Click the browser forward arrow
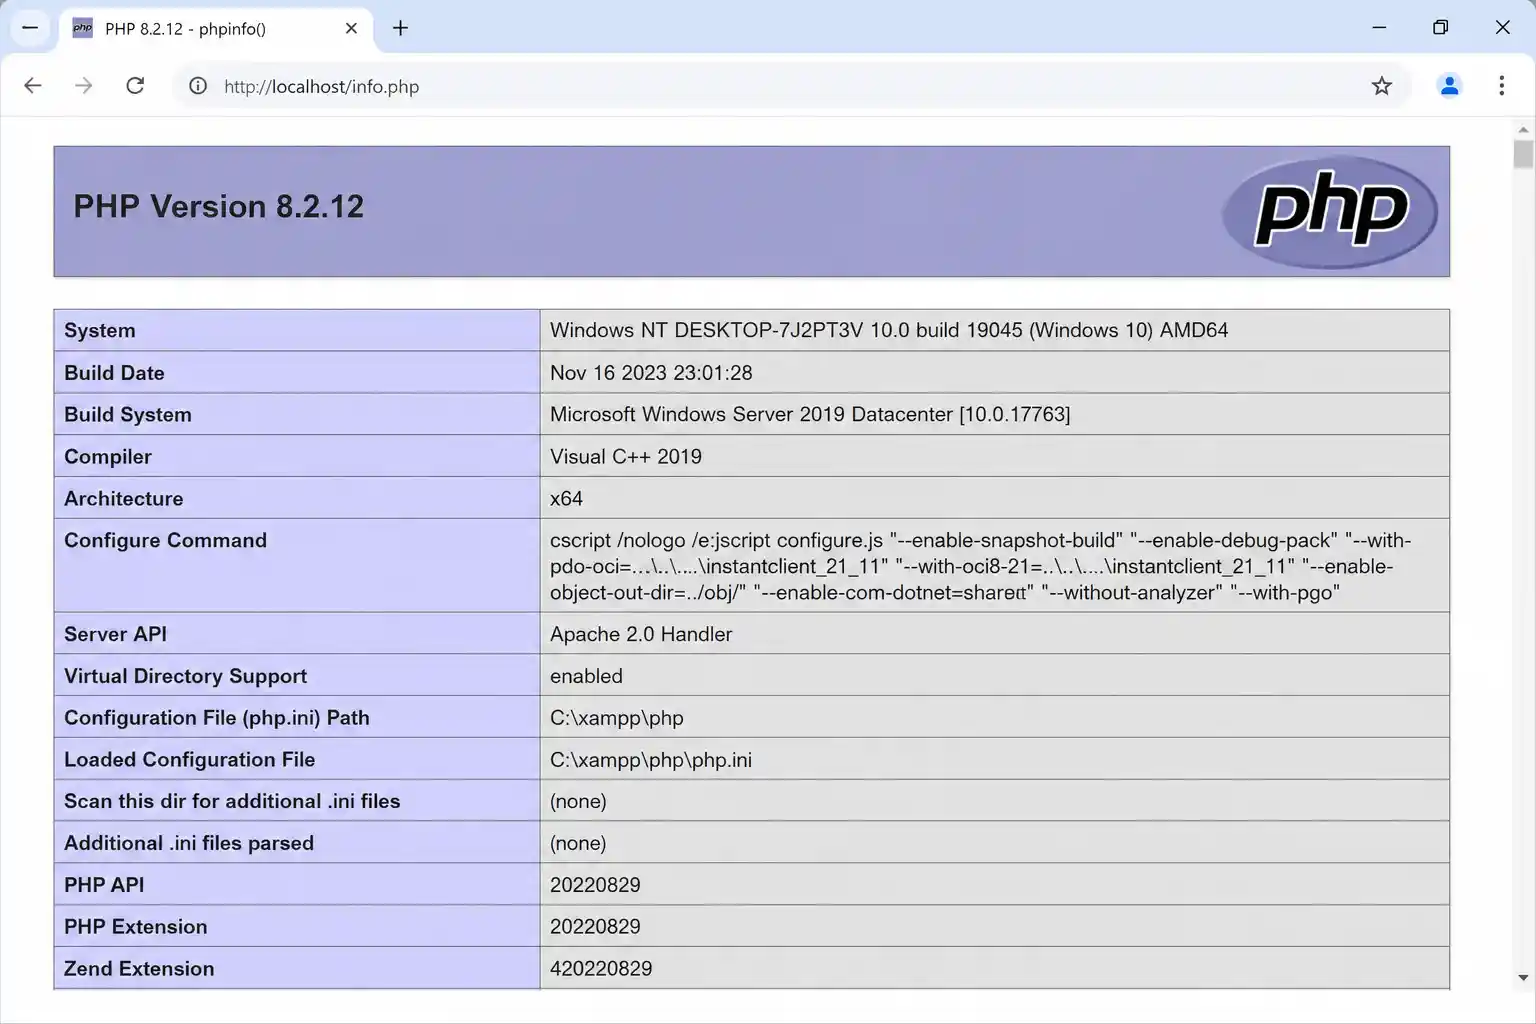Image resolution: width=1536 pixels, height=1024 pixels. point(84,86)
